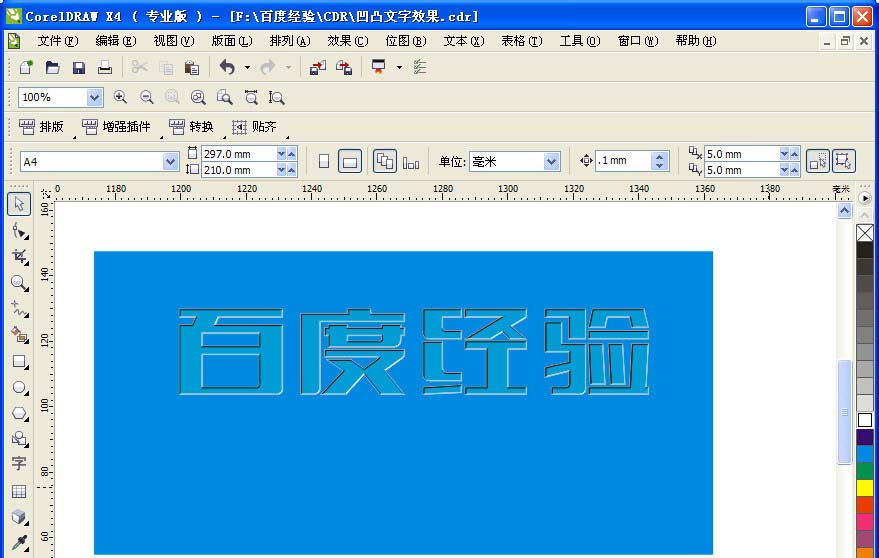Click the Undo arrow icon
Image resolution: width=879 pixels, height=558 pixels.
[x=227, y=68]
